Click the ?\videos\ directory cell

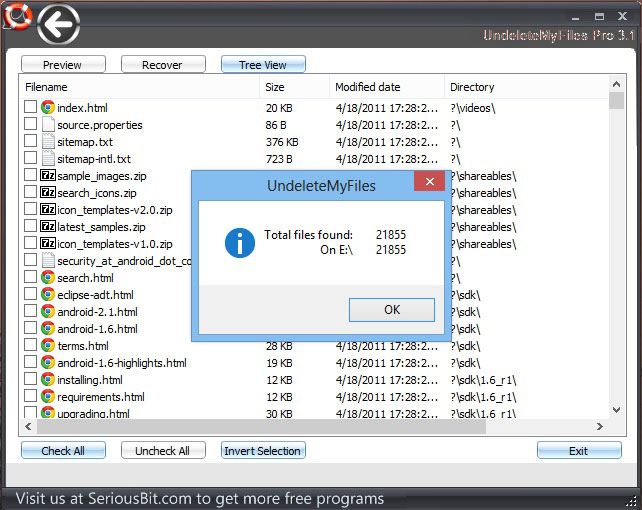coord(473,108)
